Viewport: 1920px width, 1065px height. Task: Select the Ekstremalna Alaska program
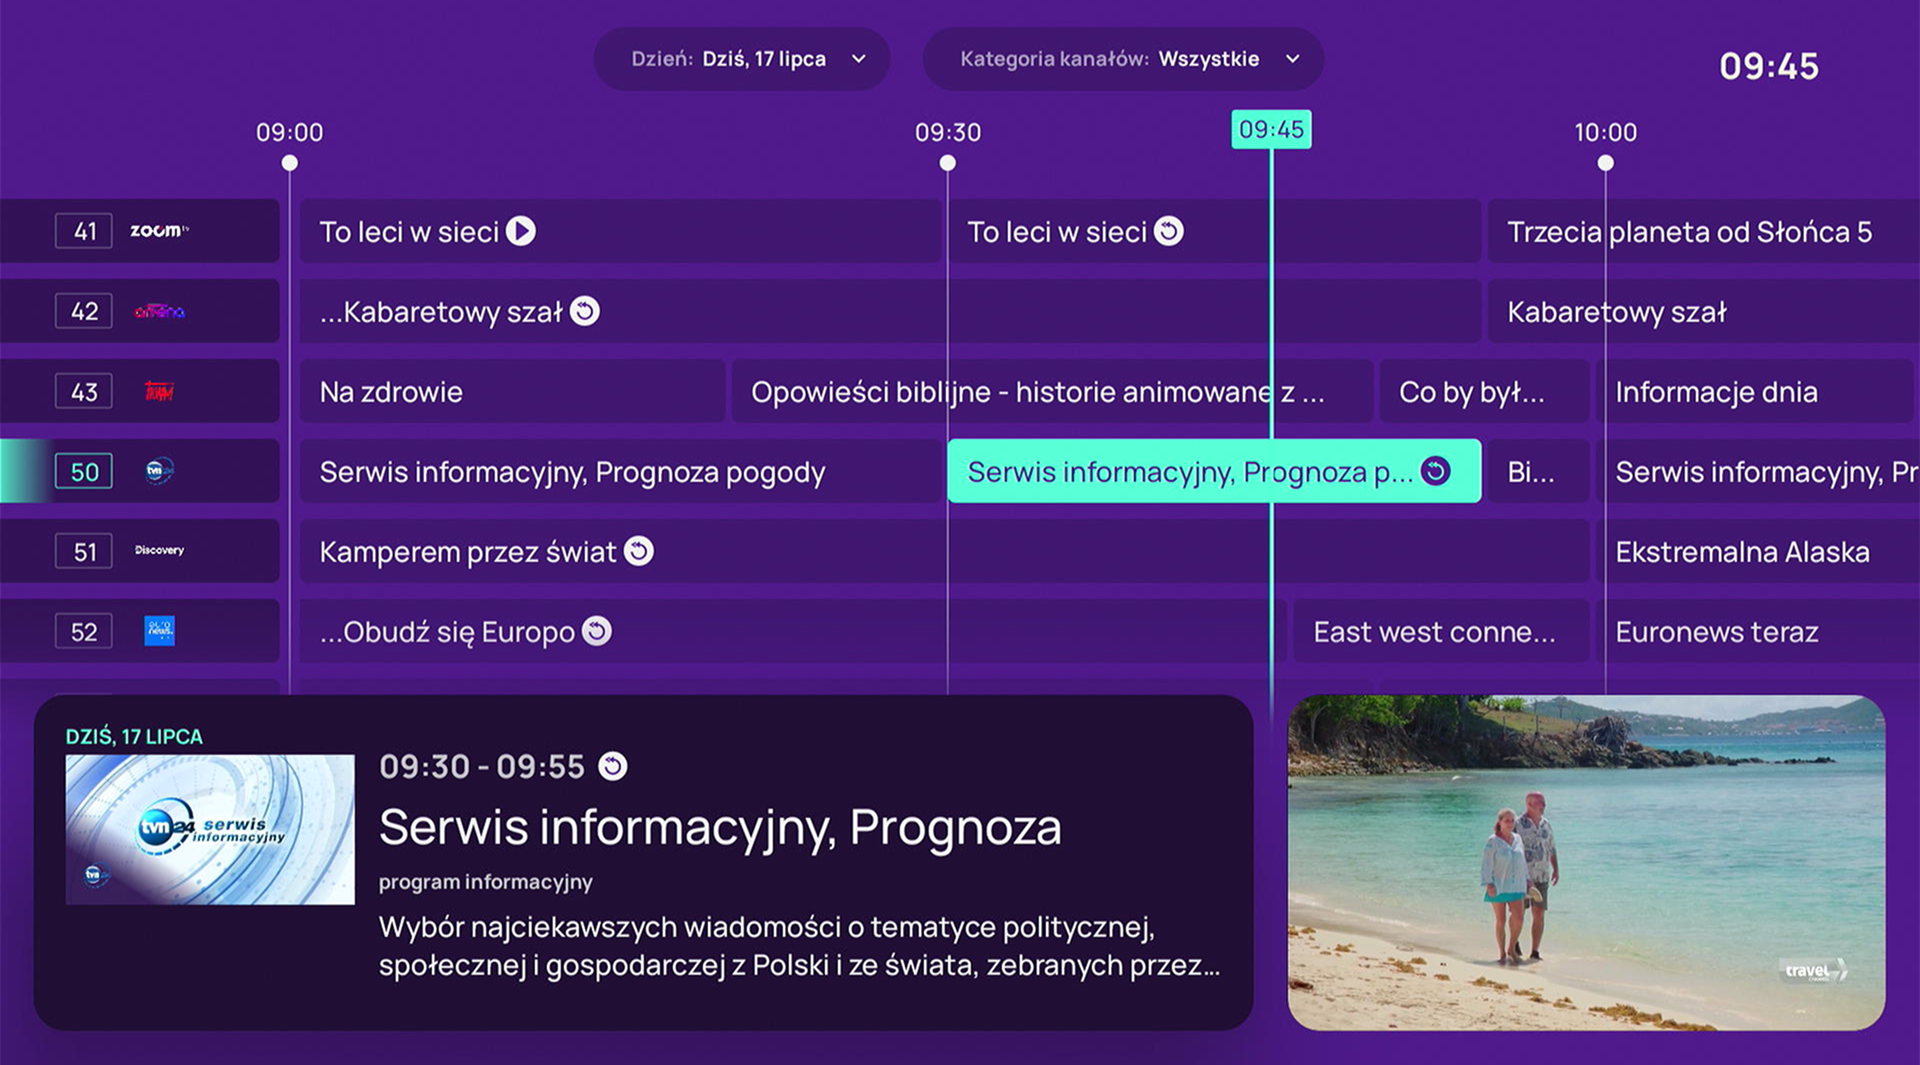(1742, 551)
